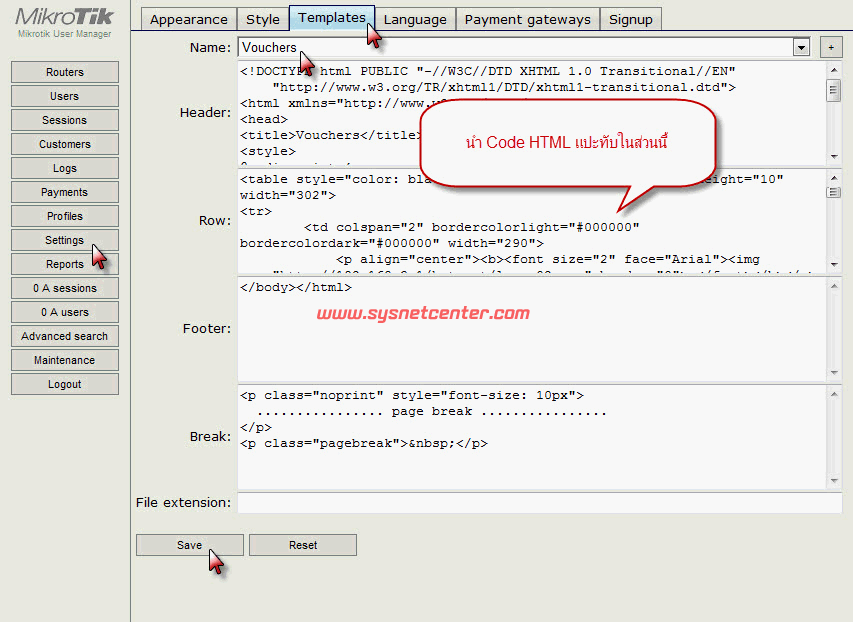Click the Header scrollbar thumb
The image size is (853, 622).
[834, 90]
